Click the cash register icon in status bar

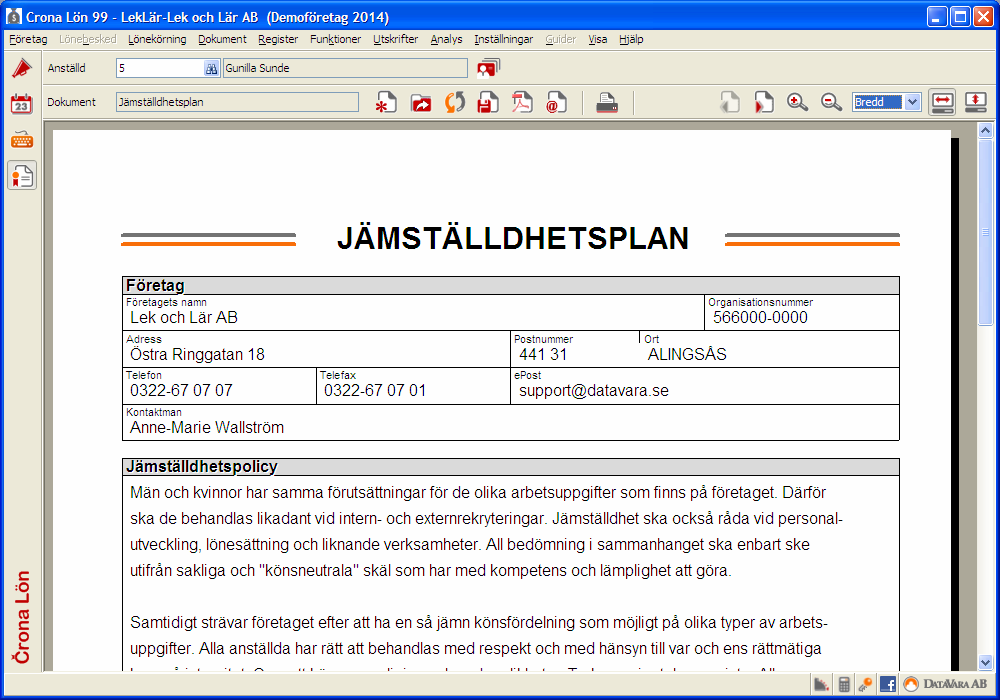(x=821, y=685)
